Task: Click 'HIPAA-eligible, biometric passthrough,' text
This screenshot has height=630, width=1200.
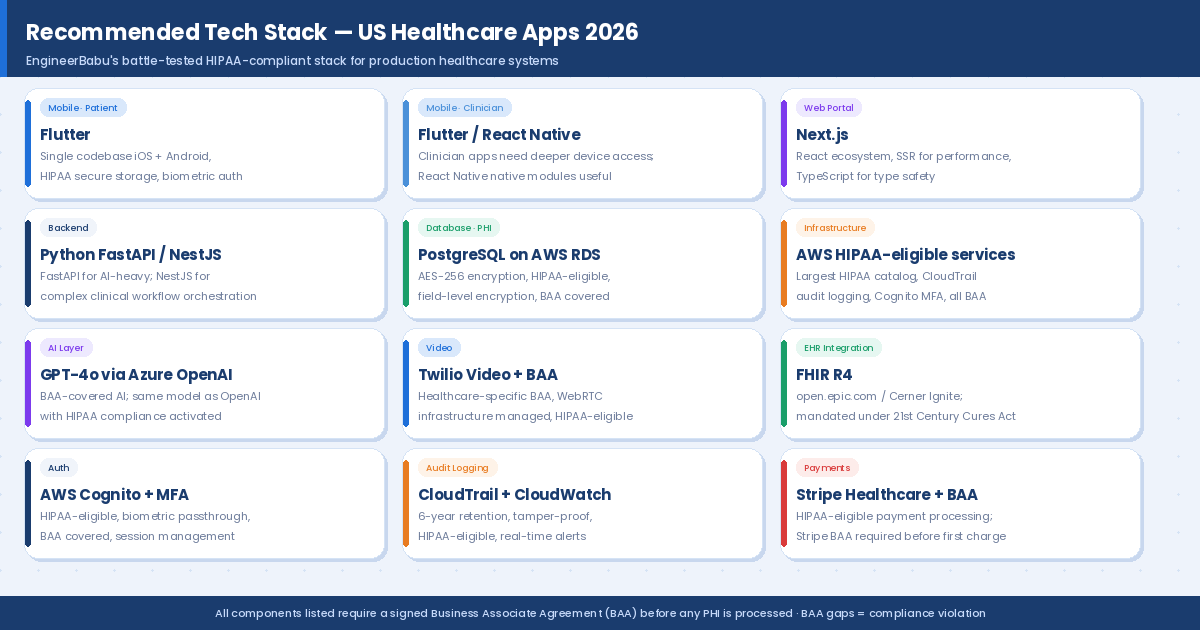Action: coord(145,516)
